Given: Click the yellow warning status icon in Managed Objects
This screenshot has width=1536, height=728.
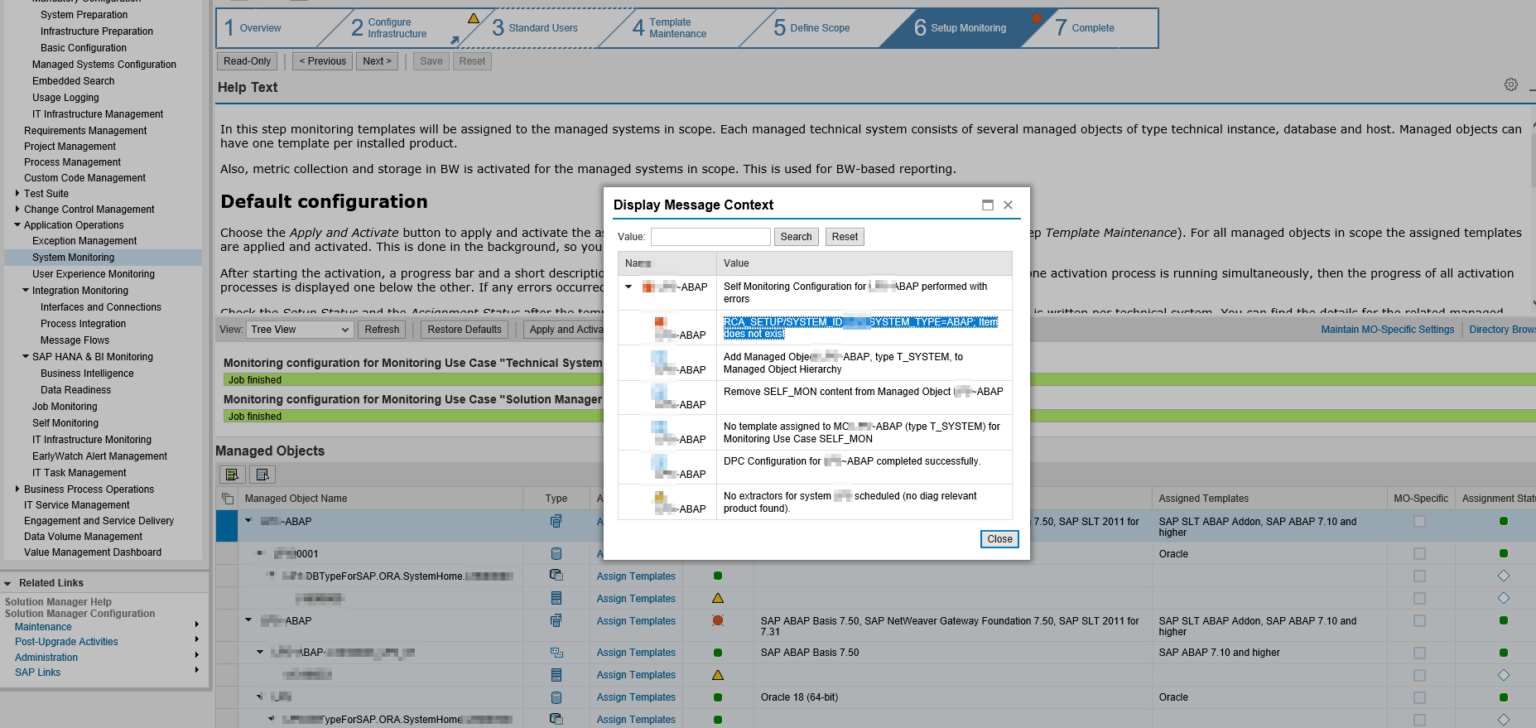Looking at the screenshot, I should (716, 598).
